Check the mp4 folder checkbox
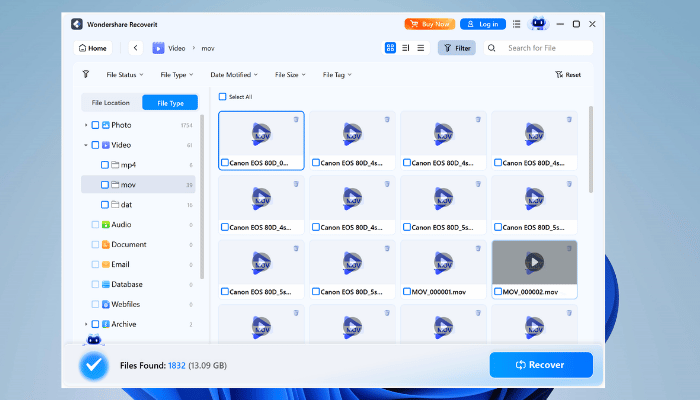This screenshot has height=400, width=700. point(105,165)
